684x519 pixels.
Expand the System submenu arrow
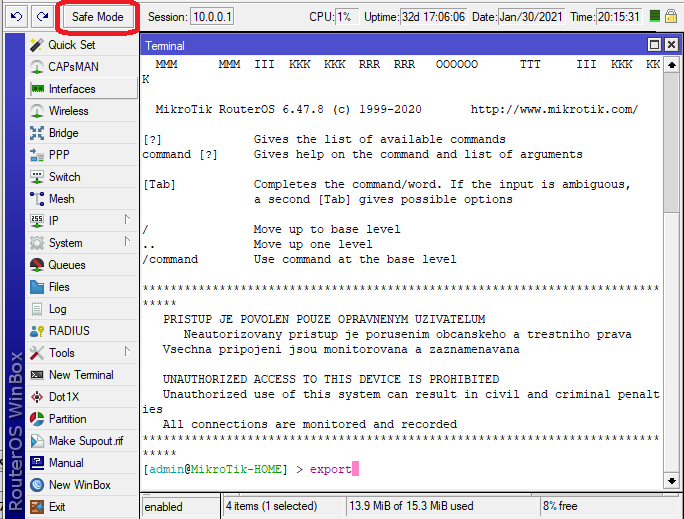pyautogui.click(x=127, y=241)
